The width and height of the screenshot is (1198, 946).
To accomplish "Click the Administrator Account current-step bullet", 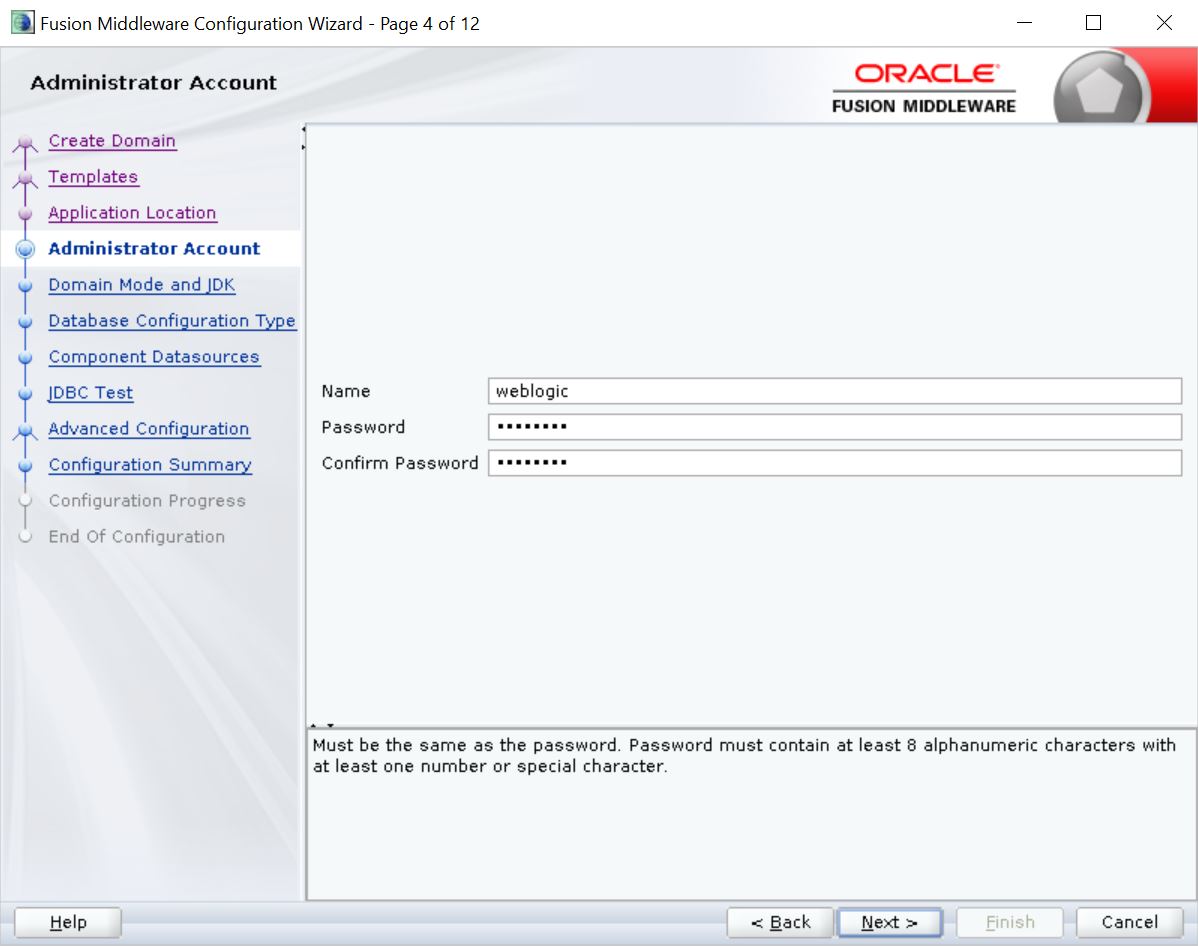I will click(25, 249).
